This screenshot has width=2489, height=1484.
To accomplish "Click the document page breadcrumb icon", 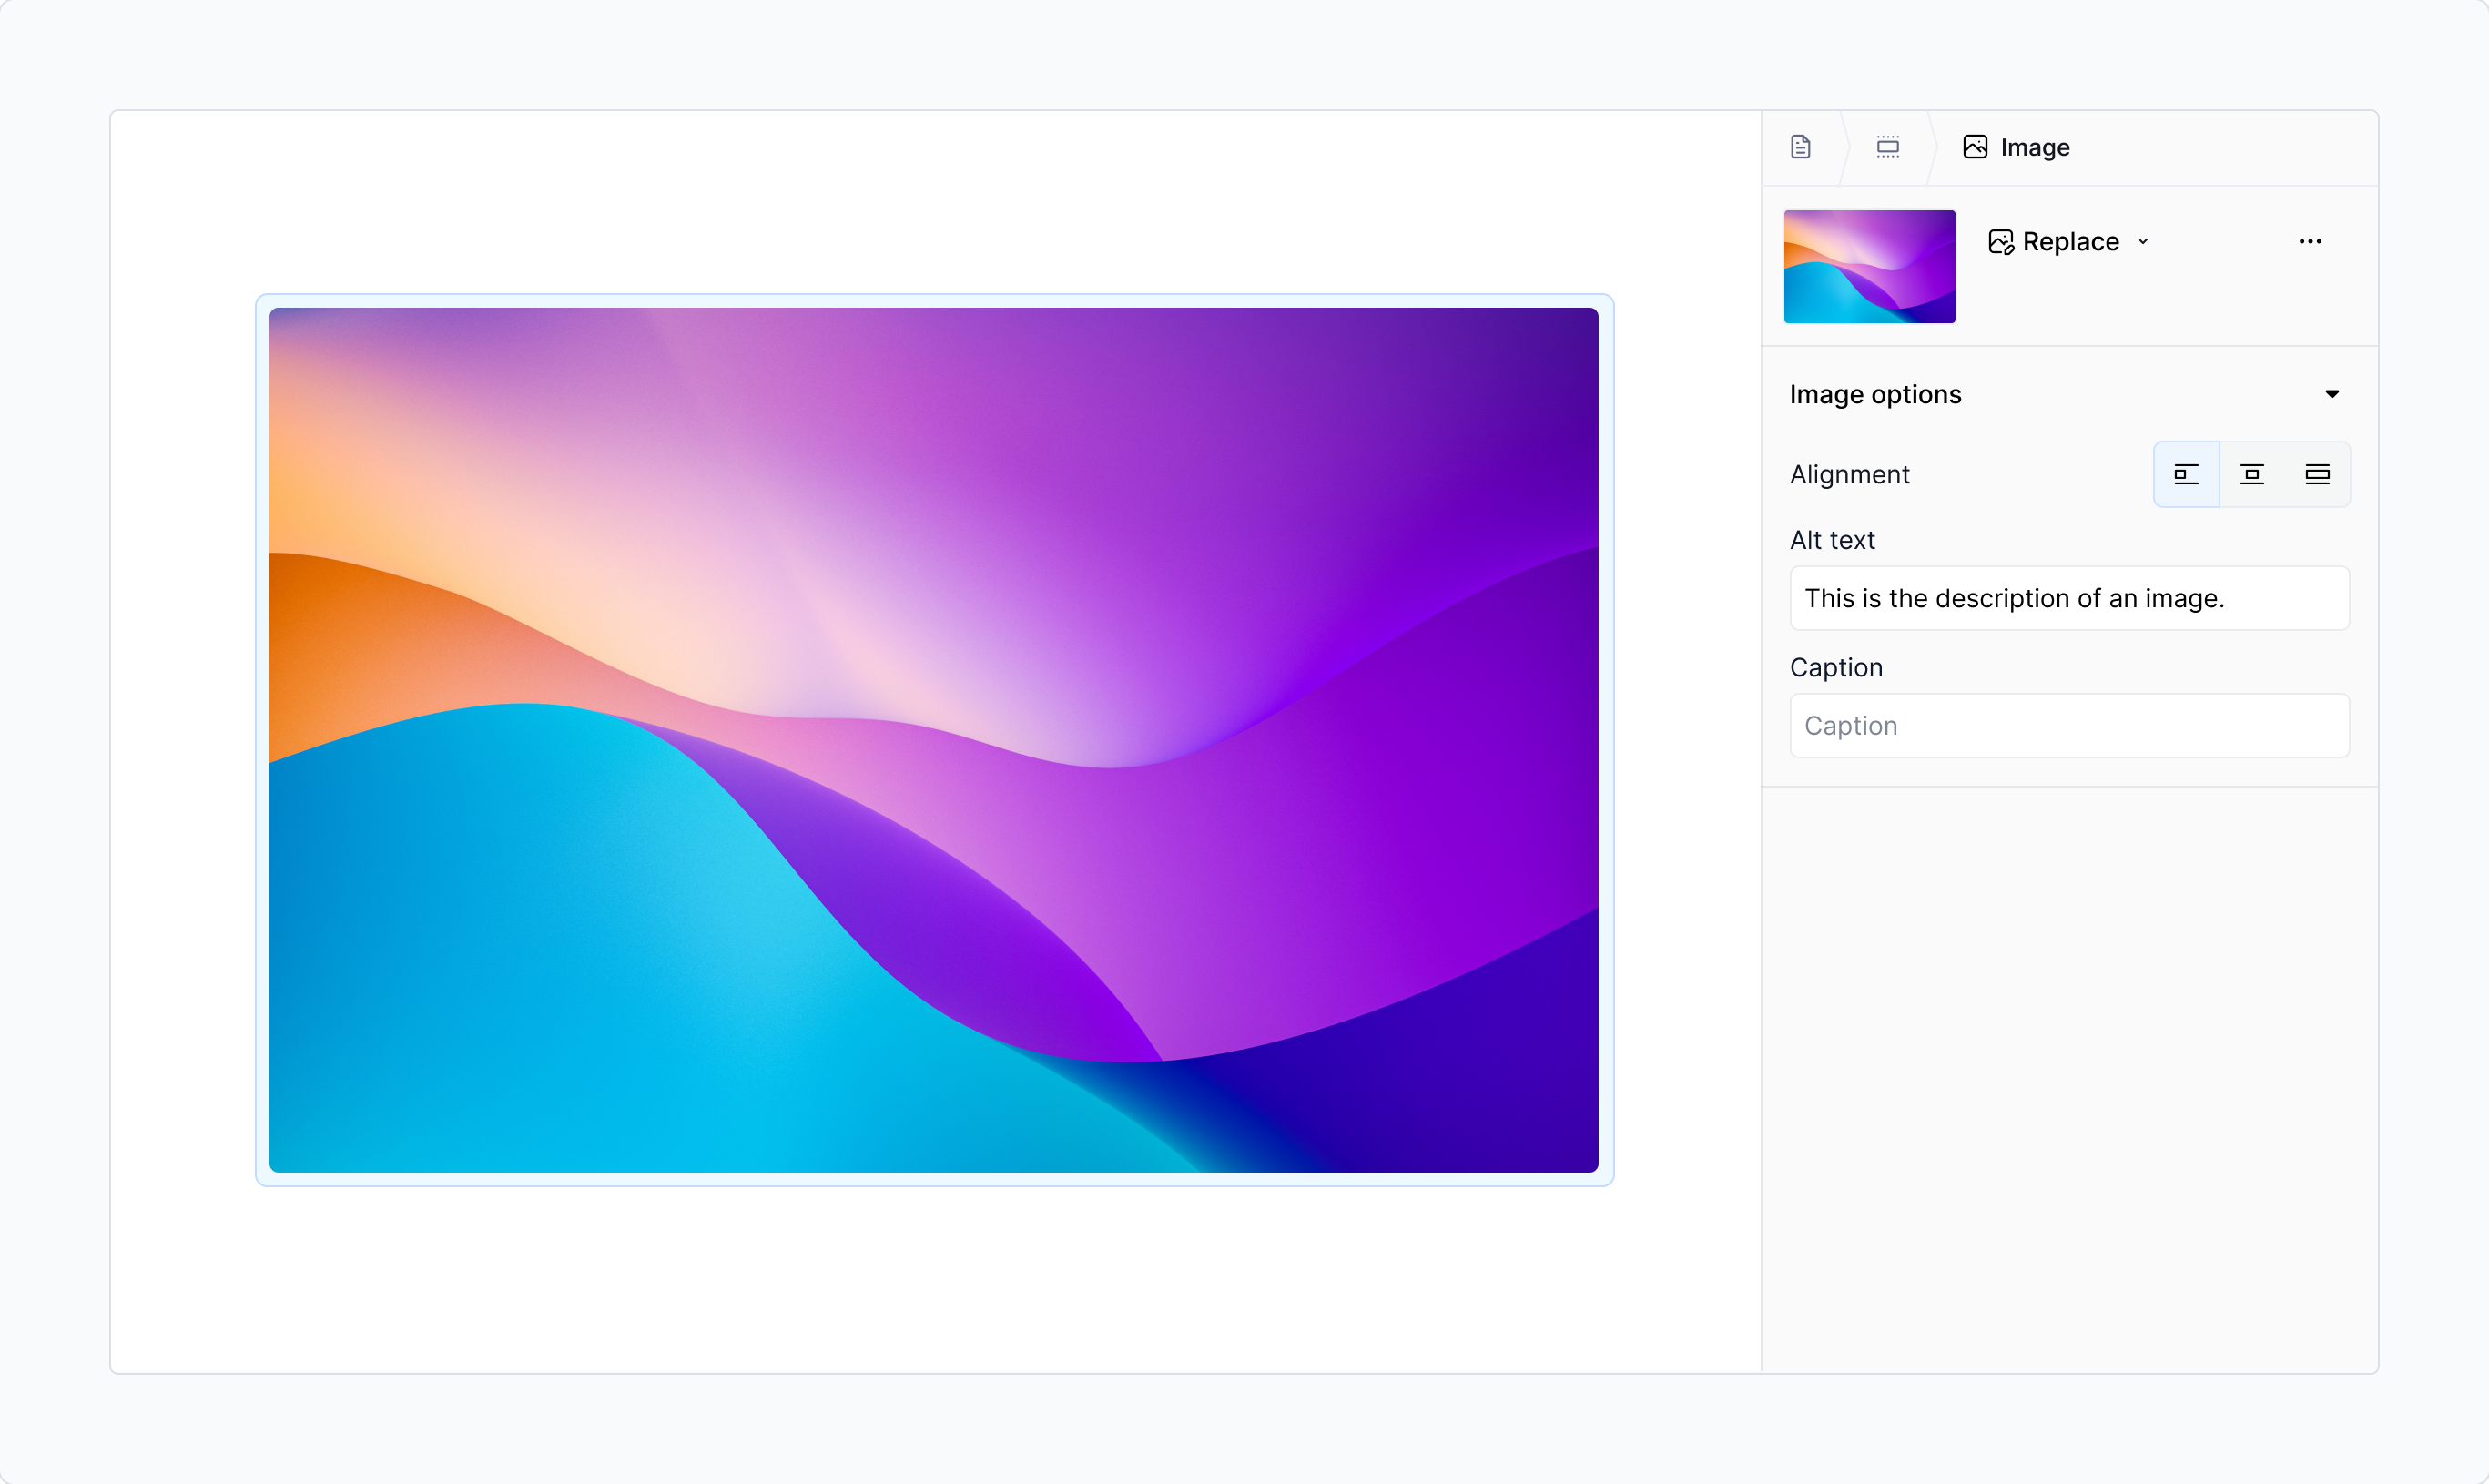I will [x=1800, y=147].
